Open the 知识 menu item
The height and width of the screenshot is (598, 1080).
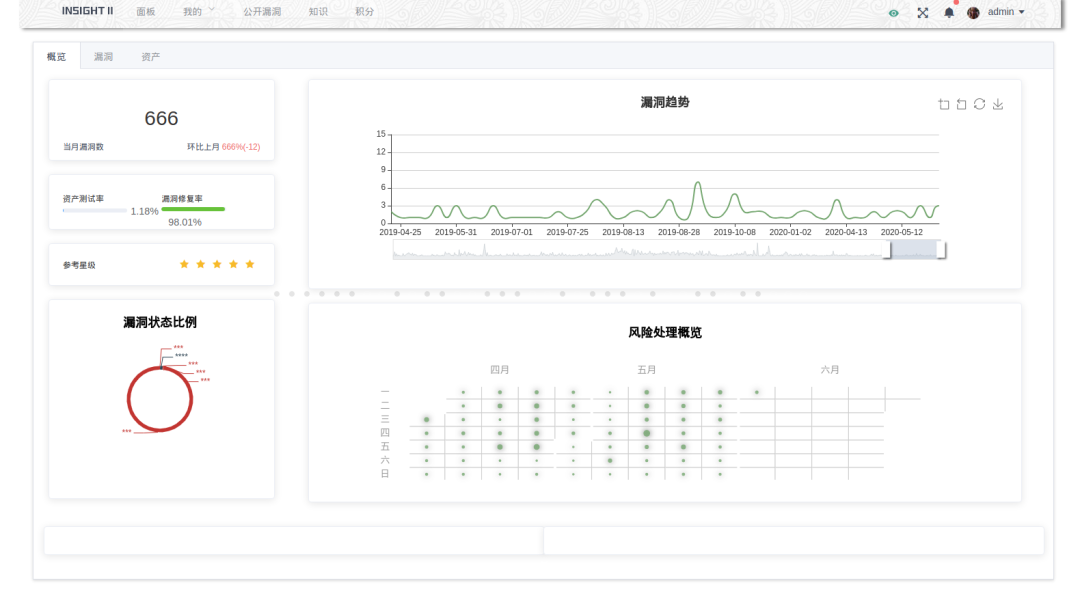[x=318, y=12]
